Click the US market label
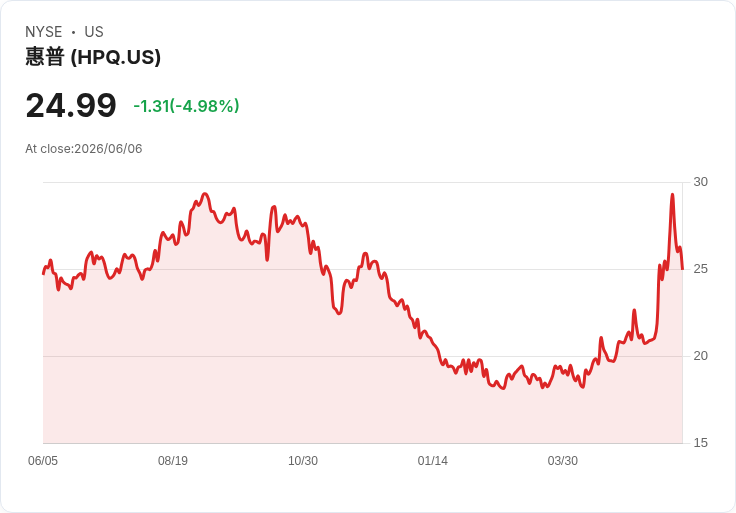Image resolution: width=736 pixels, height=513 pixels. 94,32
